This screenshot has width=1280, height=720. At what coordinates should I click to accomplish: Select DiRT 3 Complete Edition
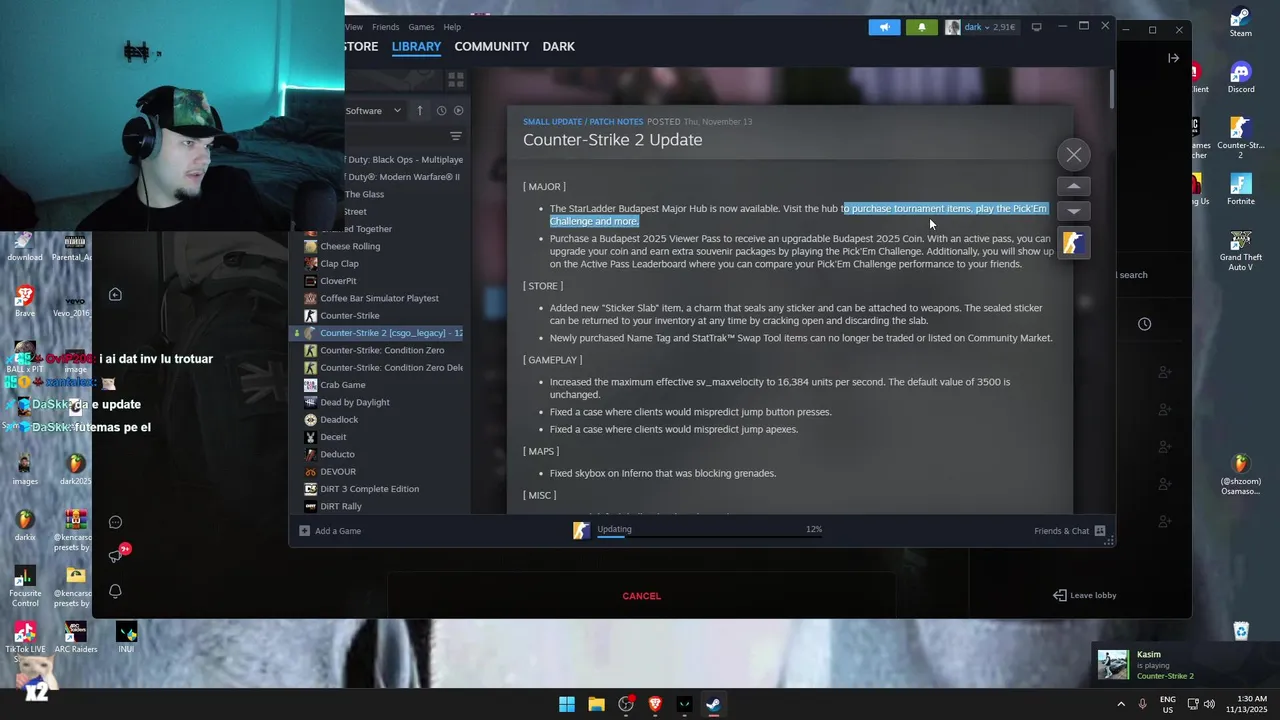[x=369, y=489]
